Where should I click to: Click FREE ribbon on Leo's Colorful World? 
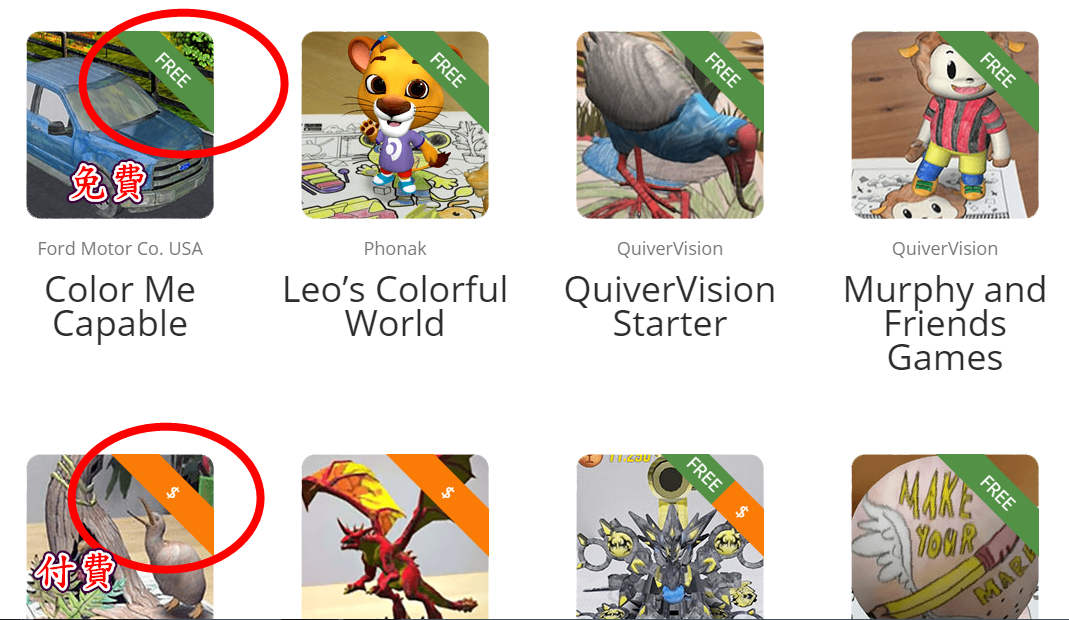[447, 71]
